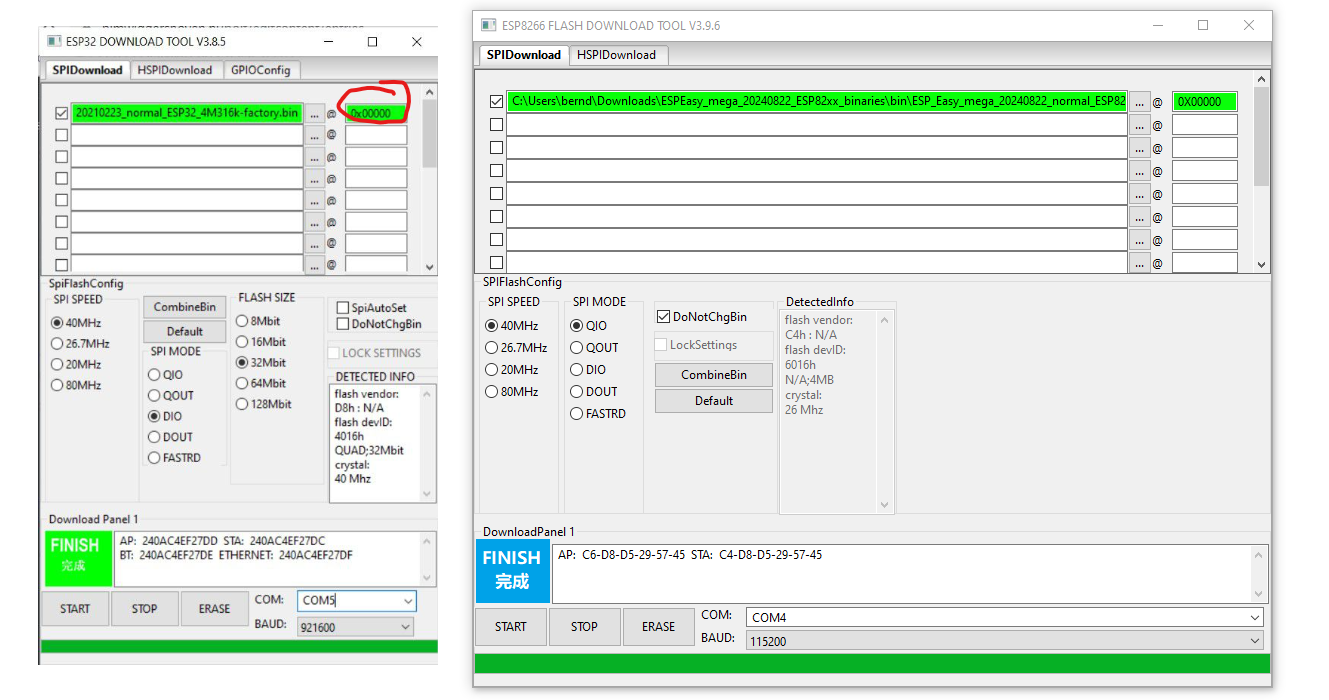Open HSPIDownload tab in ESP8266 window
The height and width of the screenshot is (700, 1329).
(x=616, y=55)
